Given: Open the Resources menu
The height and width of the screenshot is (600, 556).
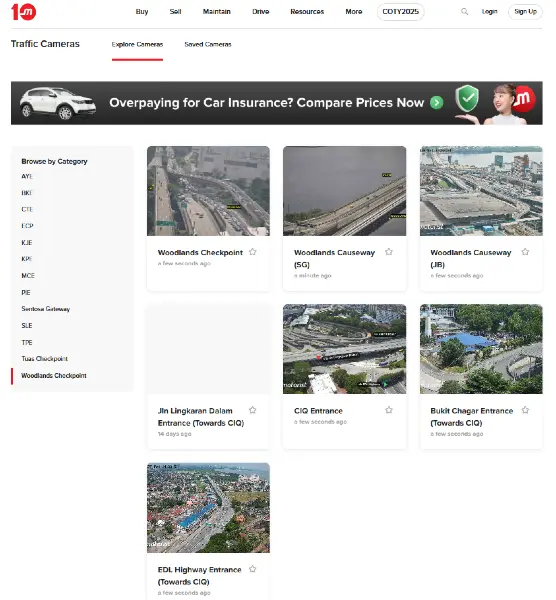Looking at the screenshot, I should (307, 11).
